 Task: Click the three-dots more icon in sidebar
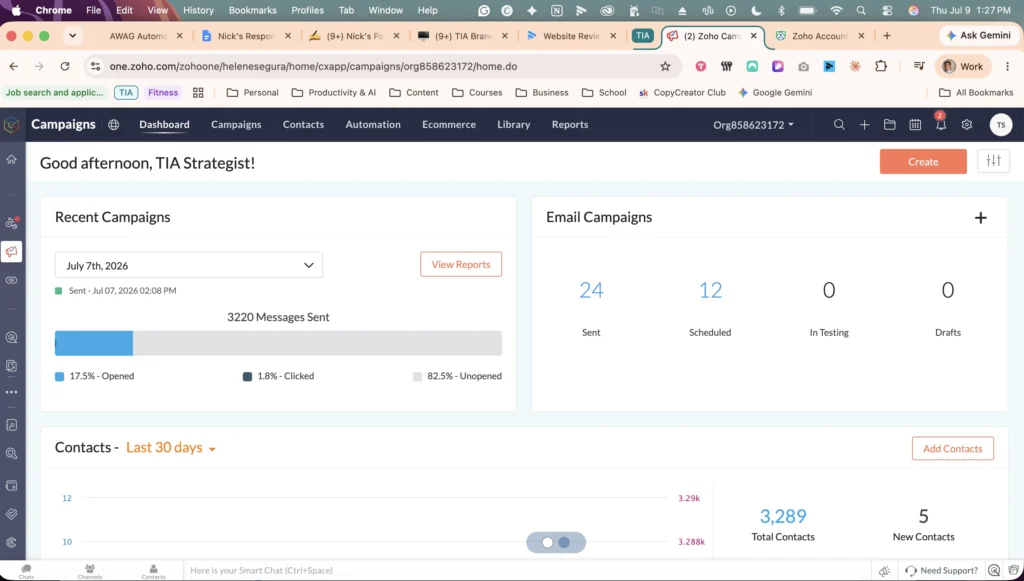(11, 392)
